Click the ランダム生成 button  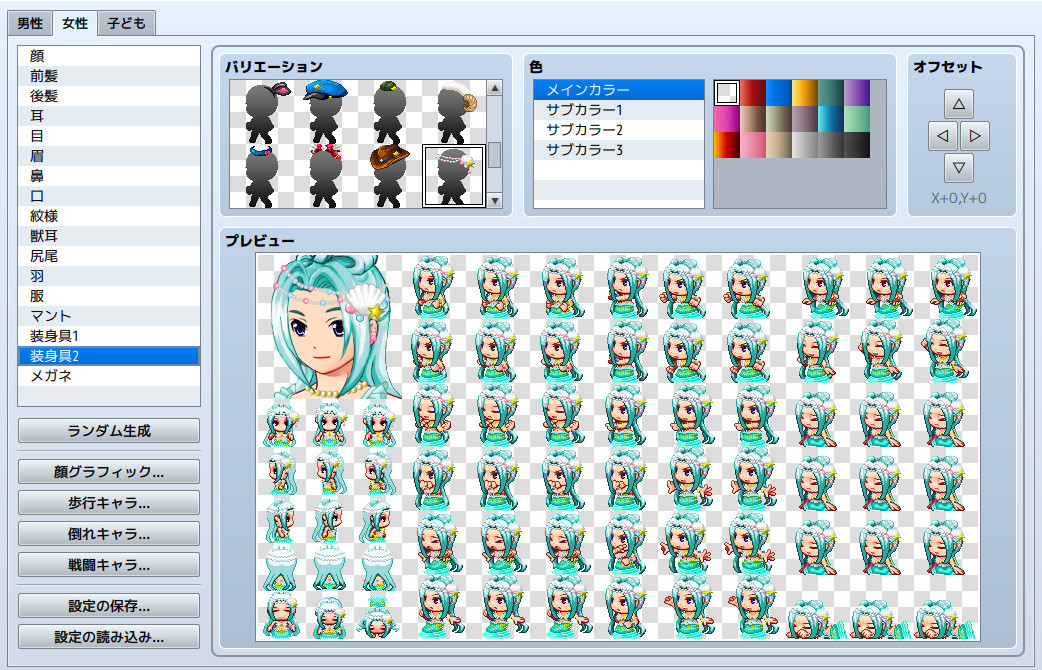tap(108, 431)
